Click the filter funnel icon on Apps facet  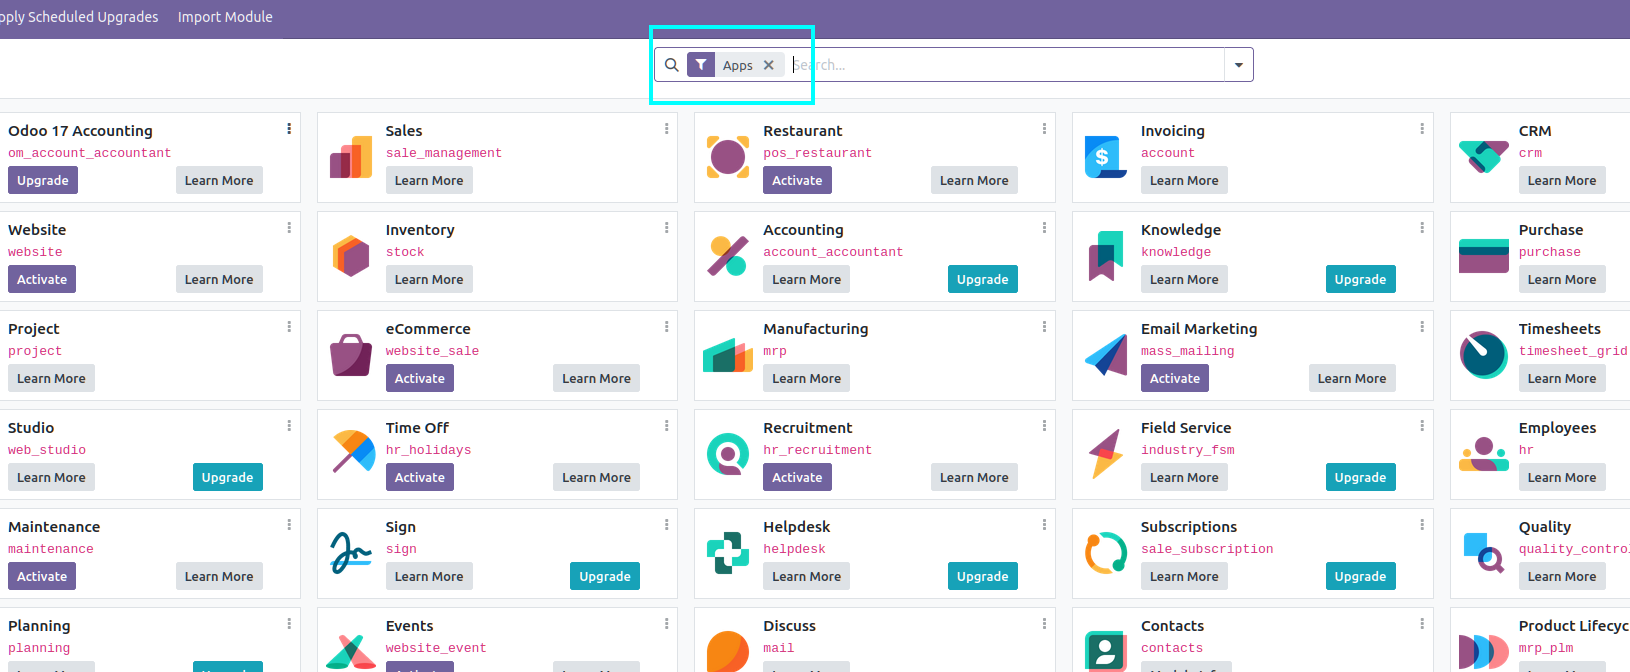click(701, 65)
